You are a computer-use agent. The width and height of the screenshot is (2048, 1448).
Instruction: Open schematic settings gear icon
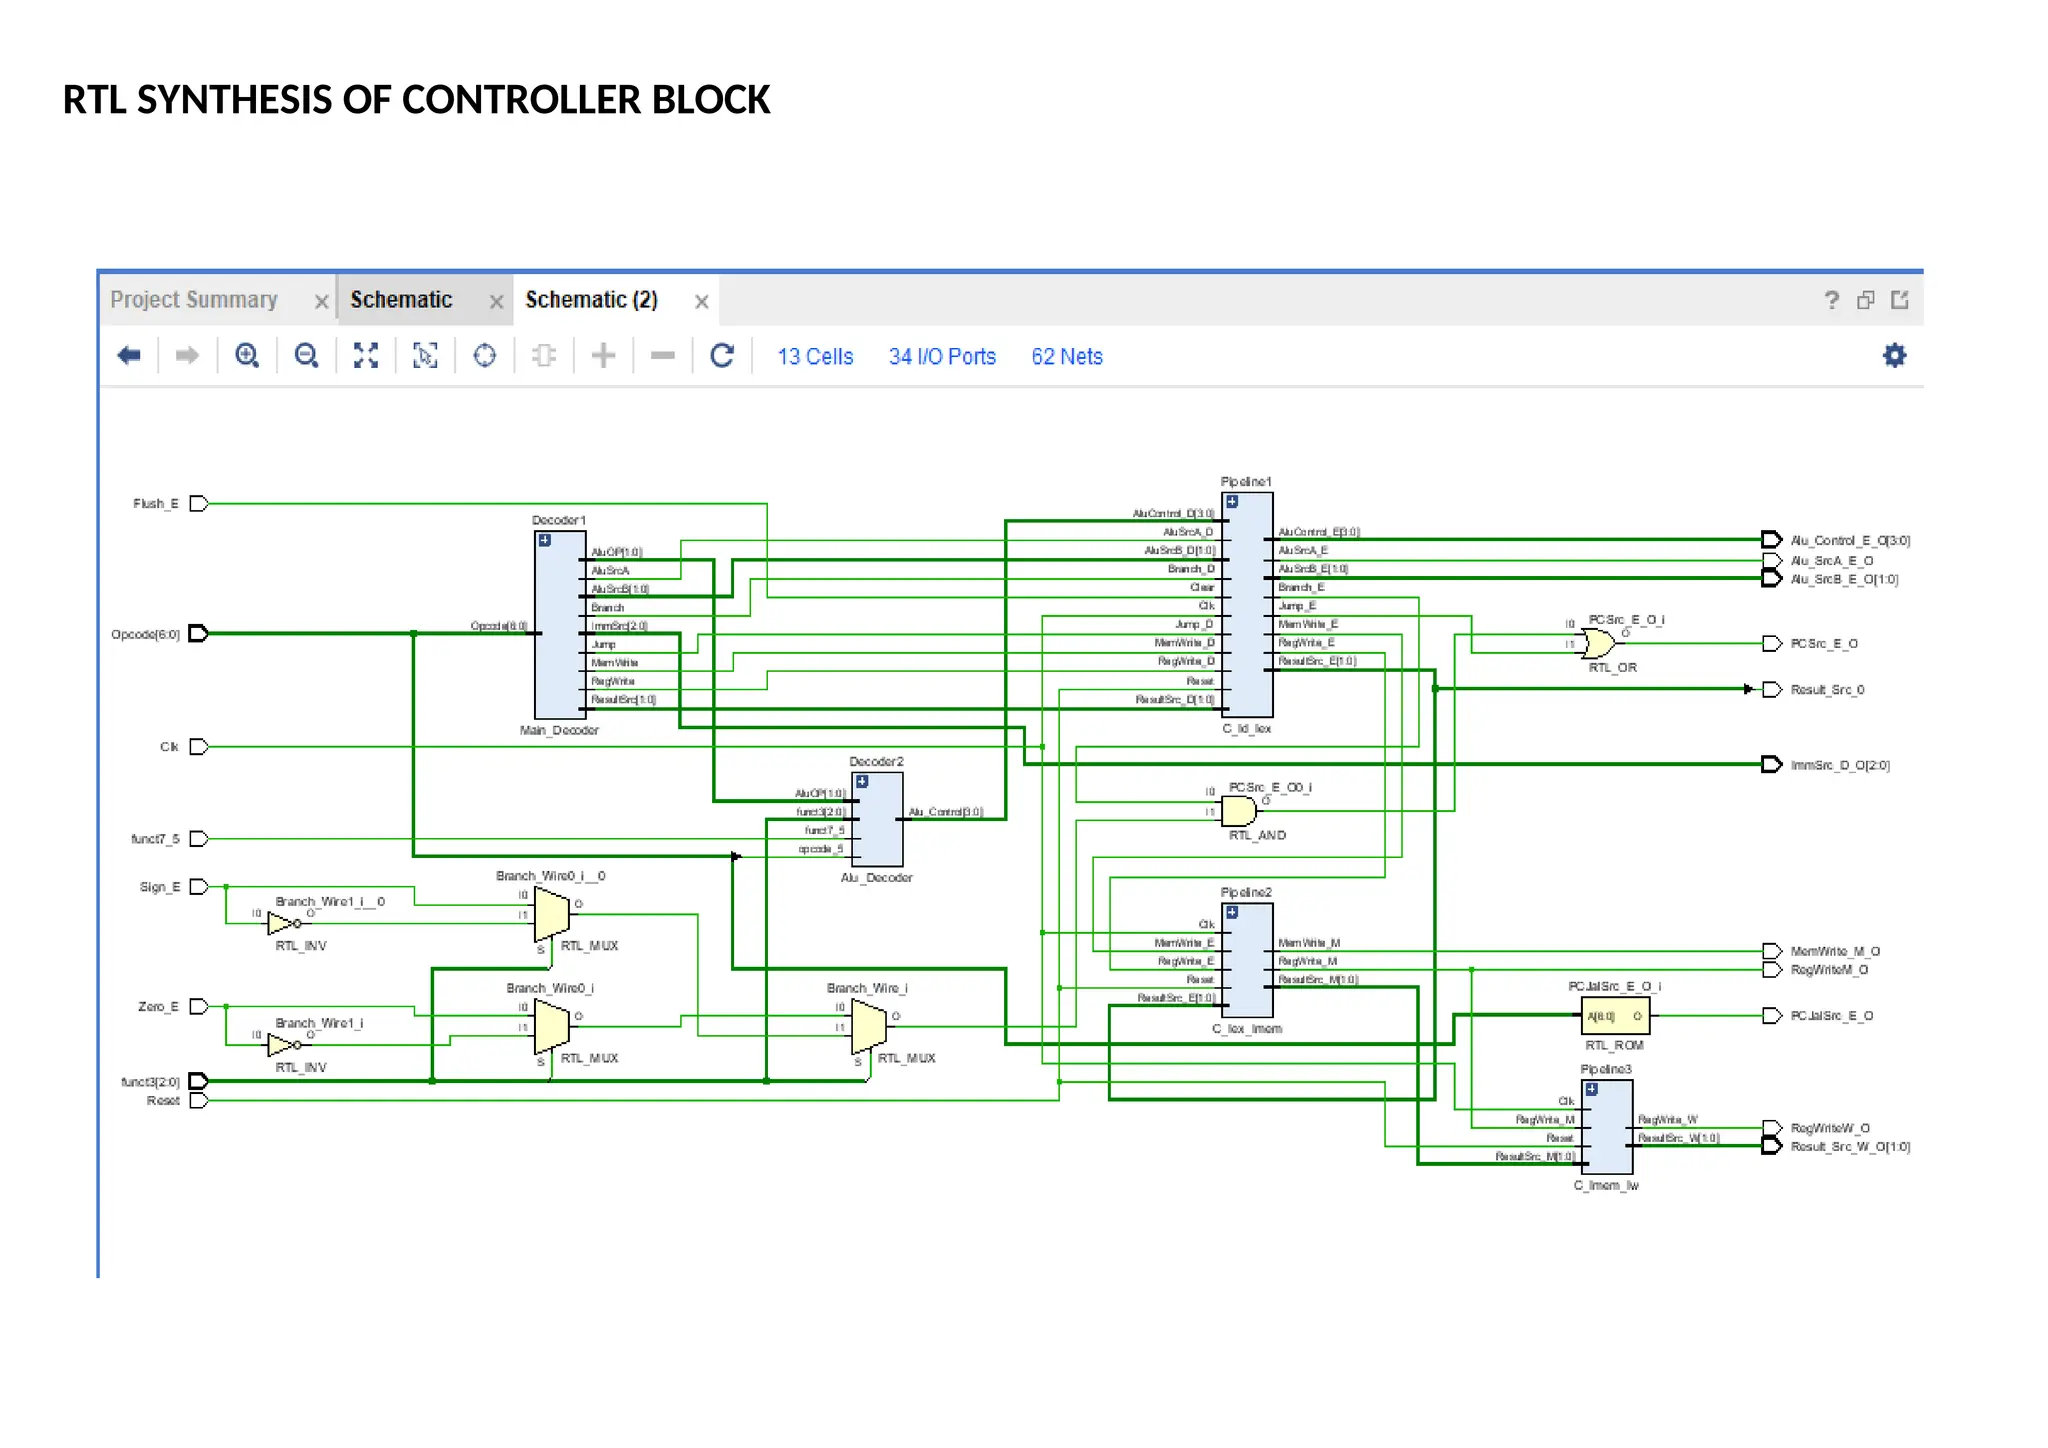1894,355
